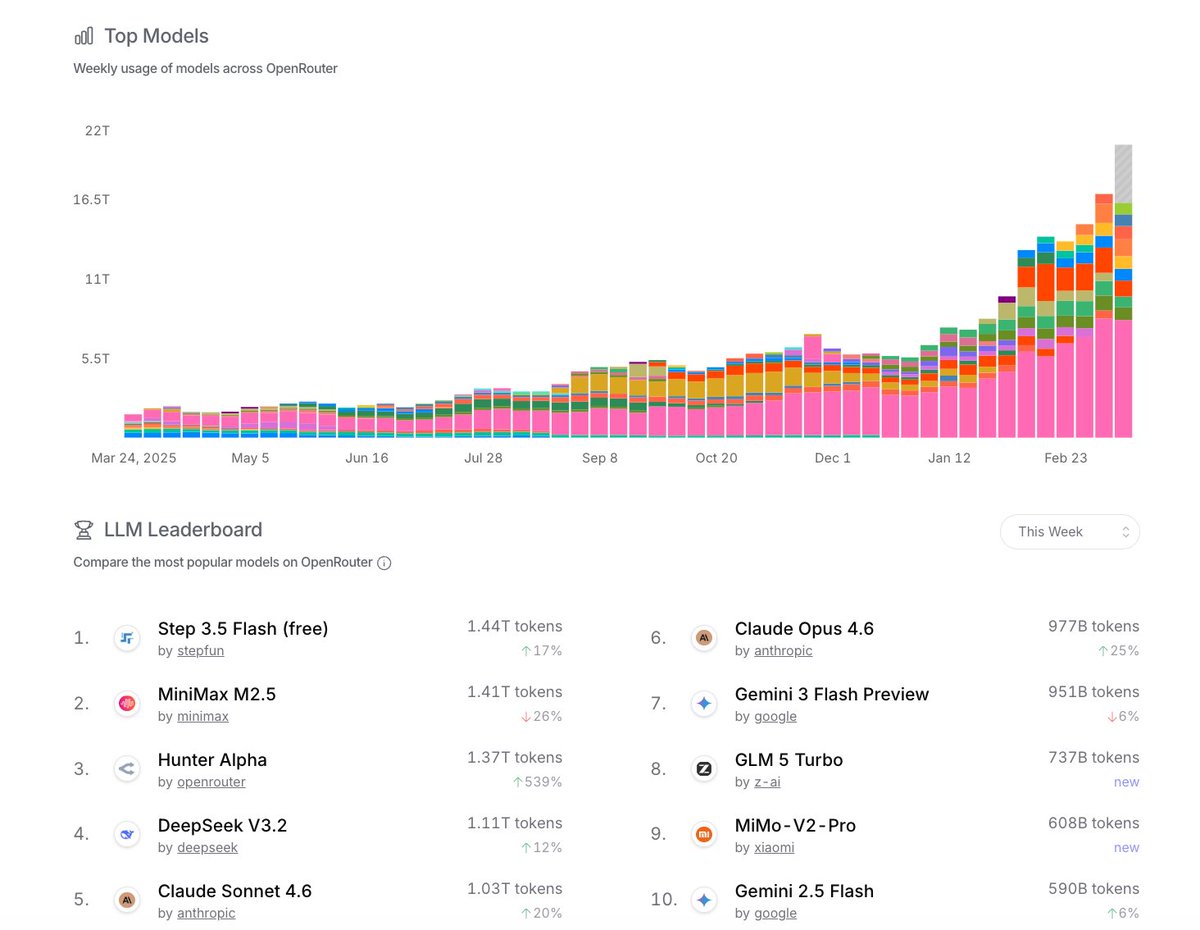The width and height of the screenshot is (1200, 930).
Task: Open the DeepSeek V3.2 model page
Action: [x=222, y=826]
